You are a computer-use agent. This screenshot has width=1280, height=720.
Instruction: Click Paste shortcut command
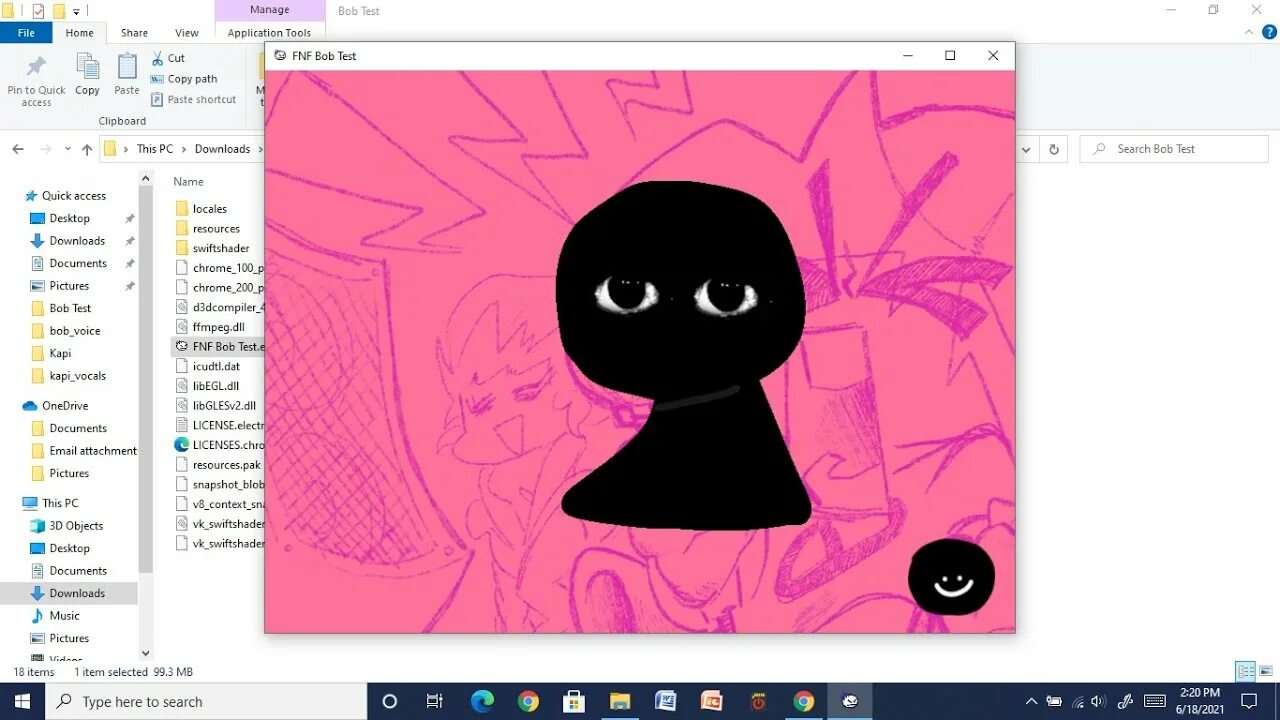[194, 99]
